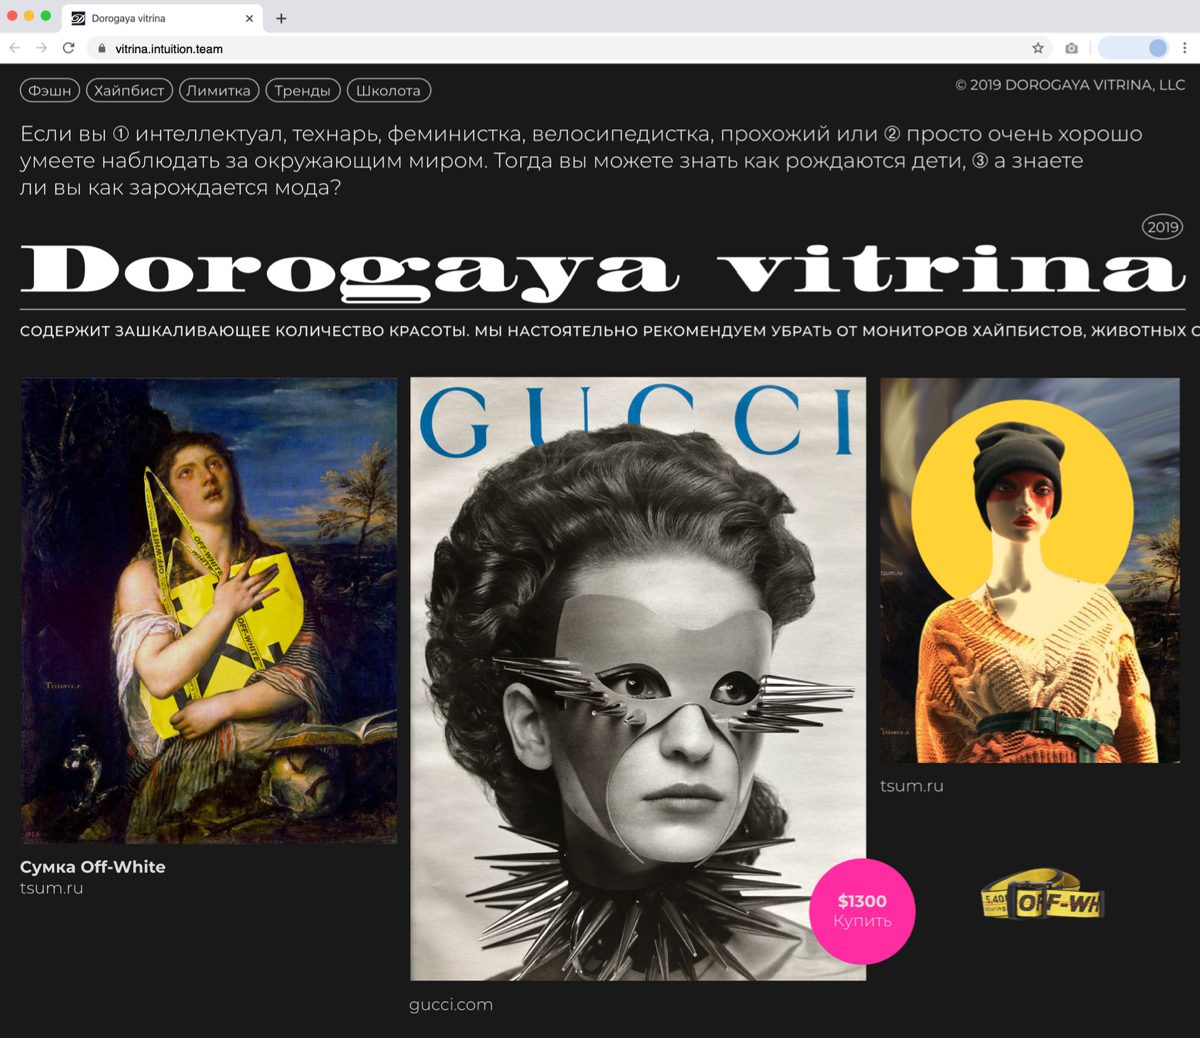1200x1038 pixels.
Task: Select the Dorogaya vitrina browser tab
Action: tap(162, 18)
